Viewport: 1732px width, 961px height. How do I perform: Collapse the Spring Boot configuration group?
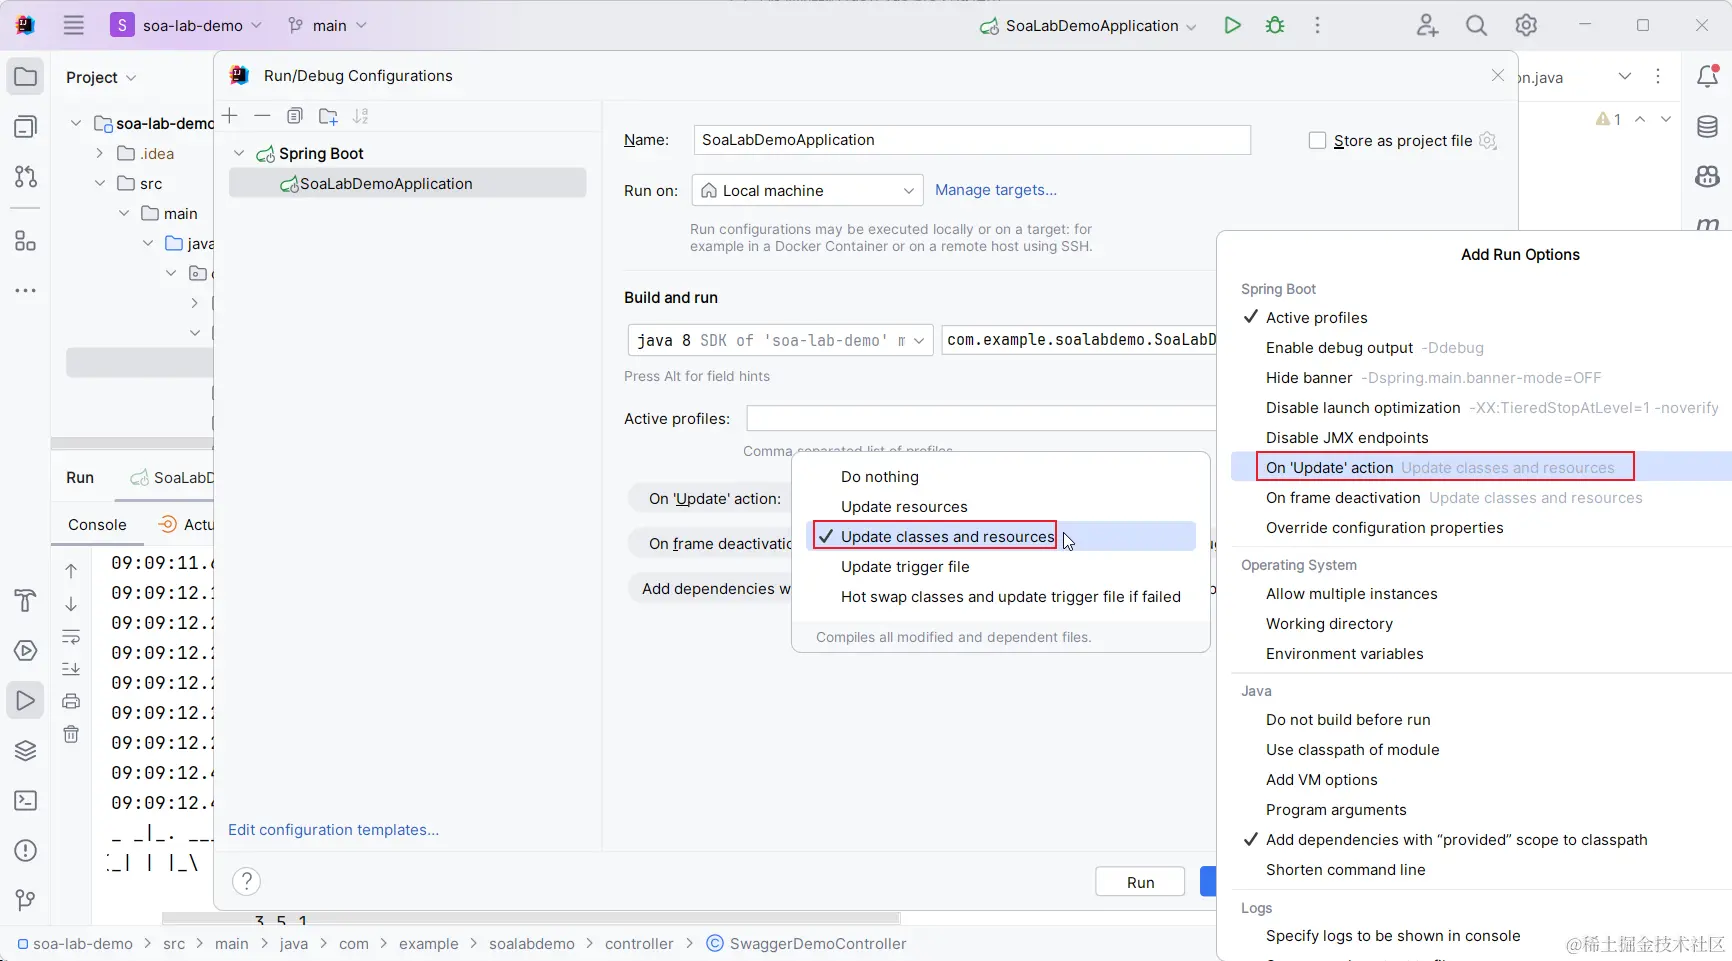point(239,153)
